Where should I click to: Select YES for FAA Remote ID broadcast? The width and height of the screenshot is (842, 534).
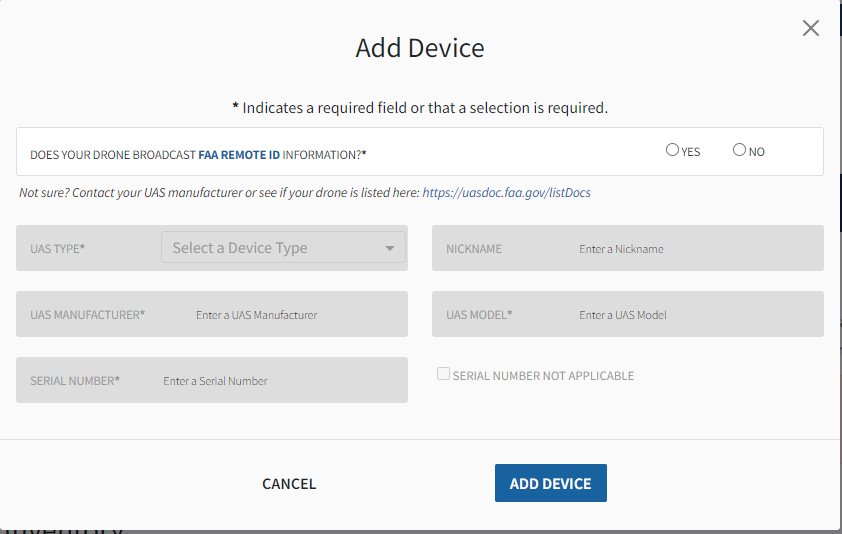pos(672,150)
